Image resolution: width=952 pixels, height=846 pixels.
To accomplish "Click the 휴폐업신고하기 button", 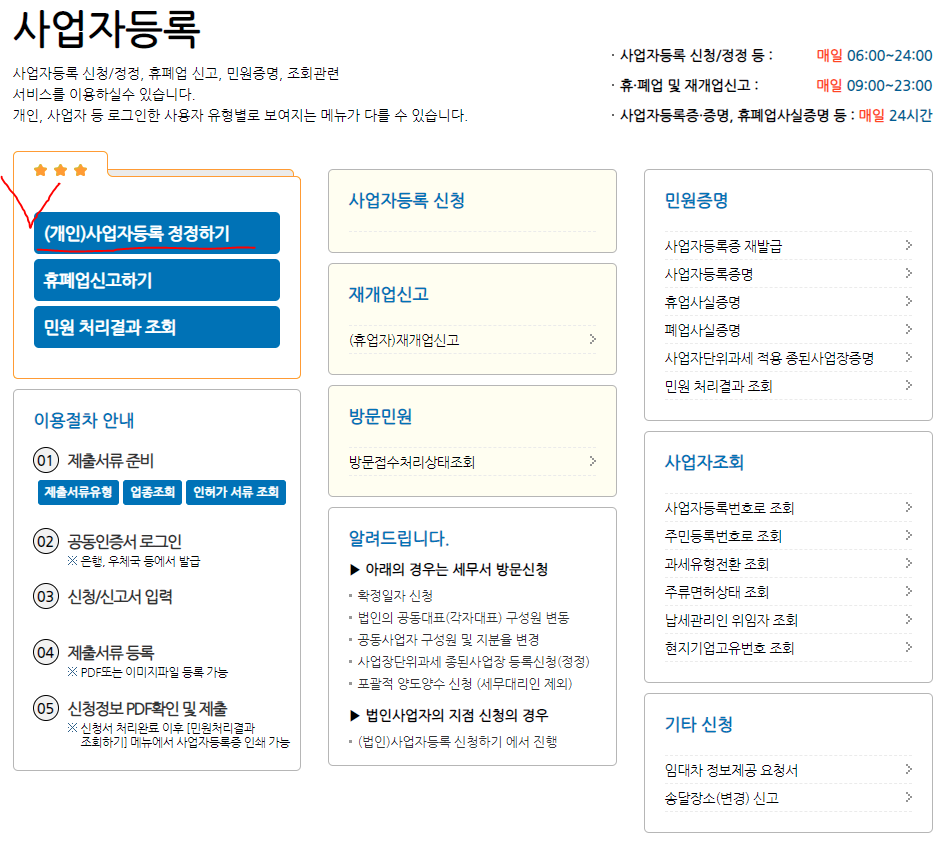I will pyautogui.click(x=155, y=280).
